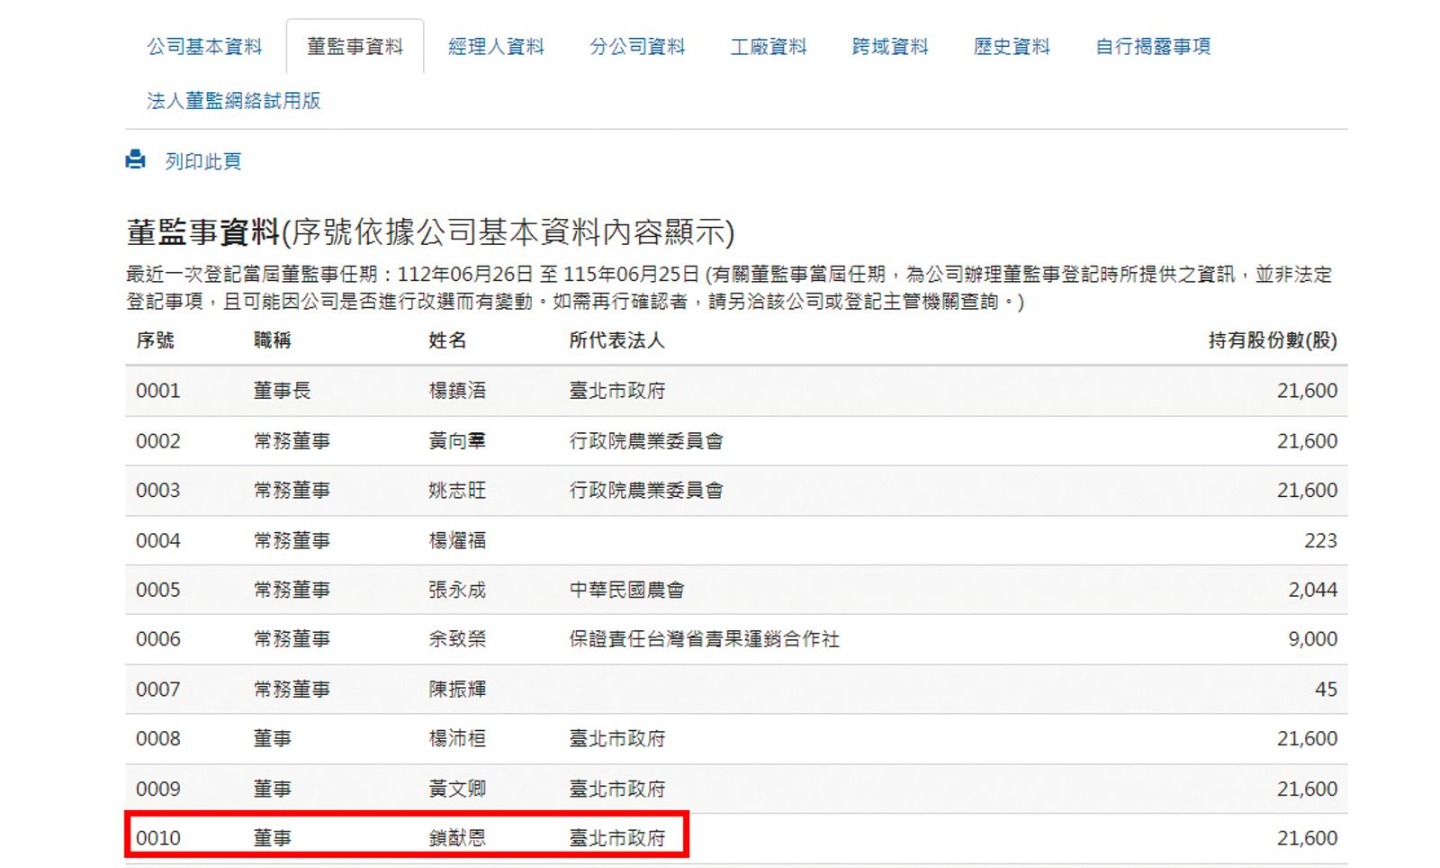The height and width of the screenshot is (868, 1440).
Task: Click the 所代表法人 column header
Action: (617, 340)
